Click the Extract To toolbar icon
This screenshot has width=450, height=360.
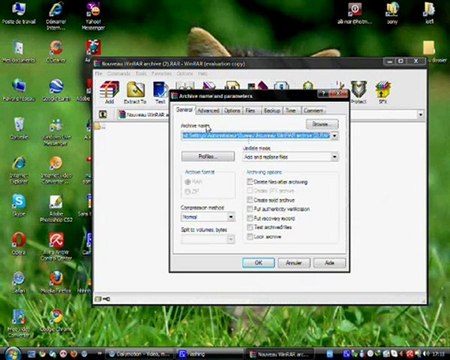pos(135,92)
